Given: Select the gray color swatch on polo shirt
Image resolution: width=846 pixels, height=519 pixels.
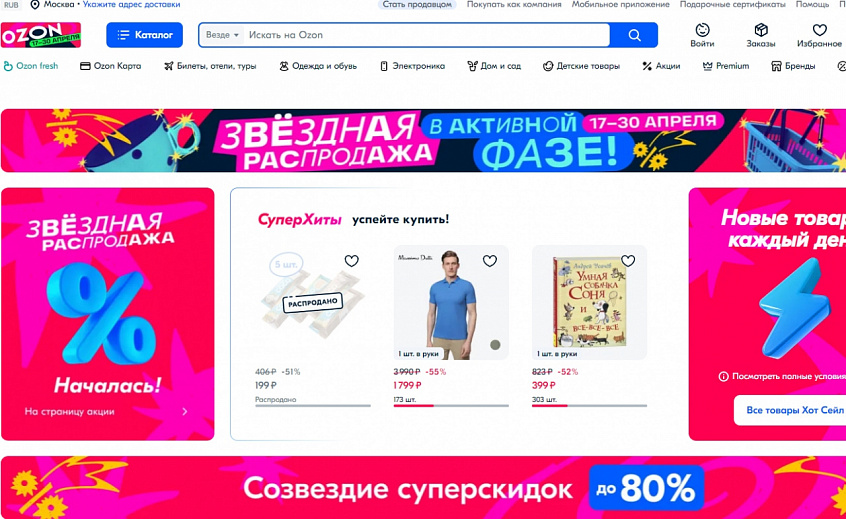Looking at the screenshot, I should [495, 345].
